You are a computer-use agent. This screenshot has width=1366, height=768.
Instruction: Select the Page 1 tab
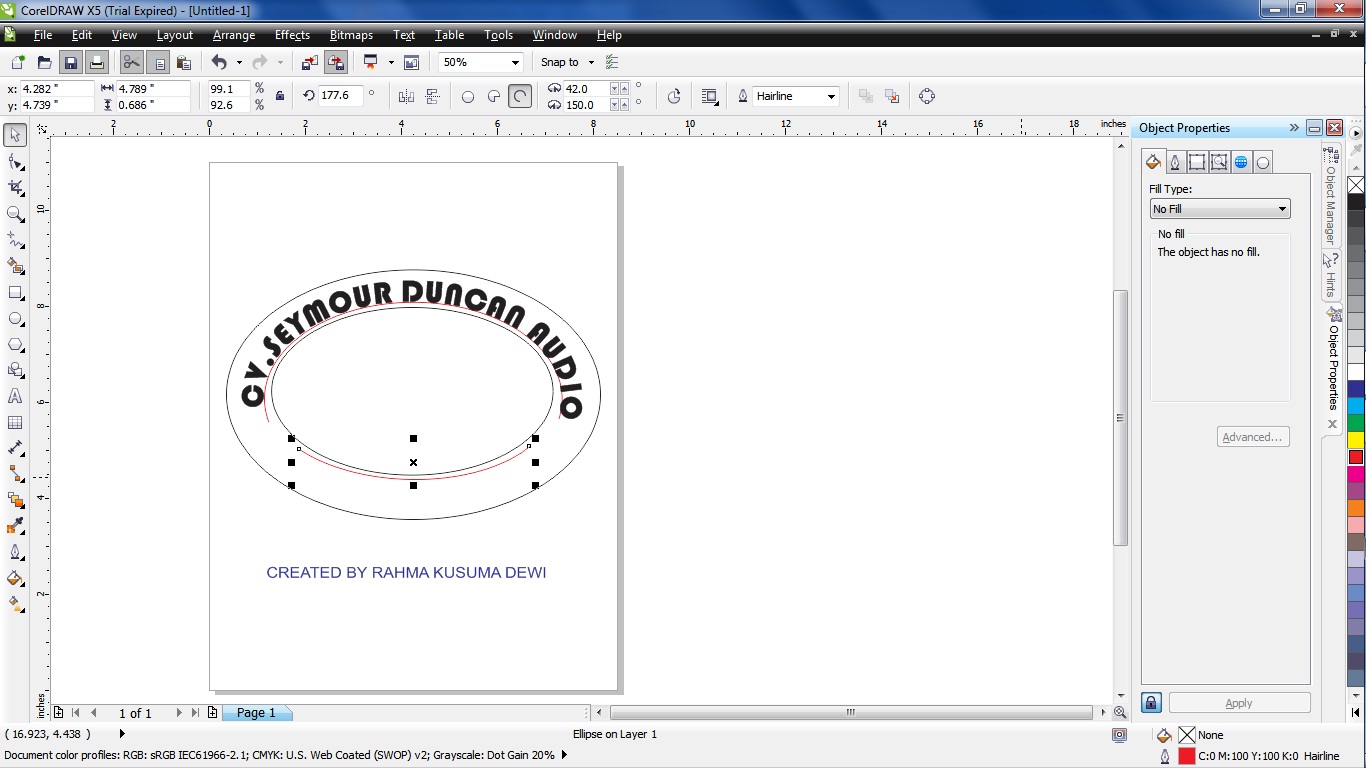256,713
